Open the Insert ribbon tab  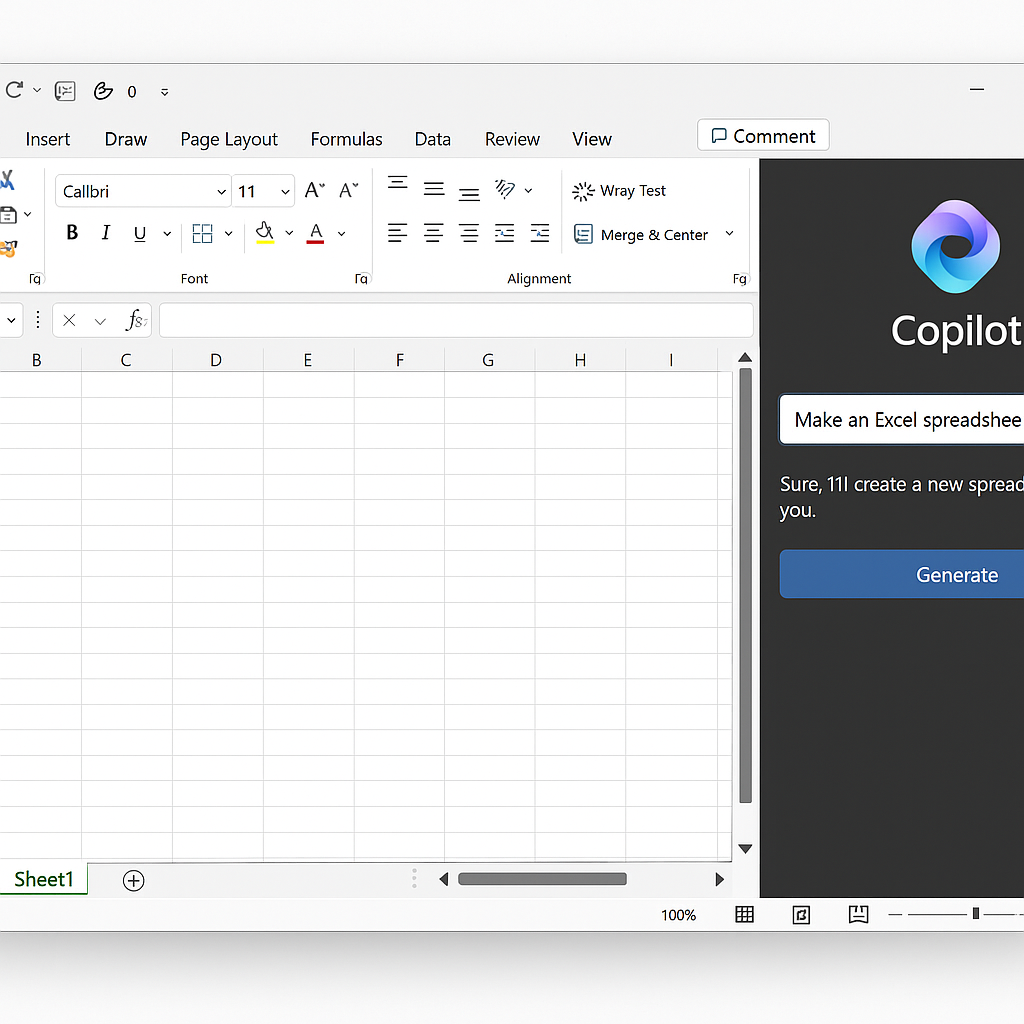[48, 139]
